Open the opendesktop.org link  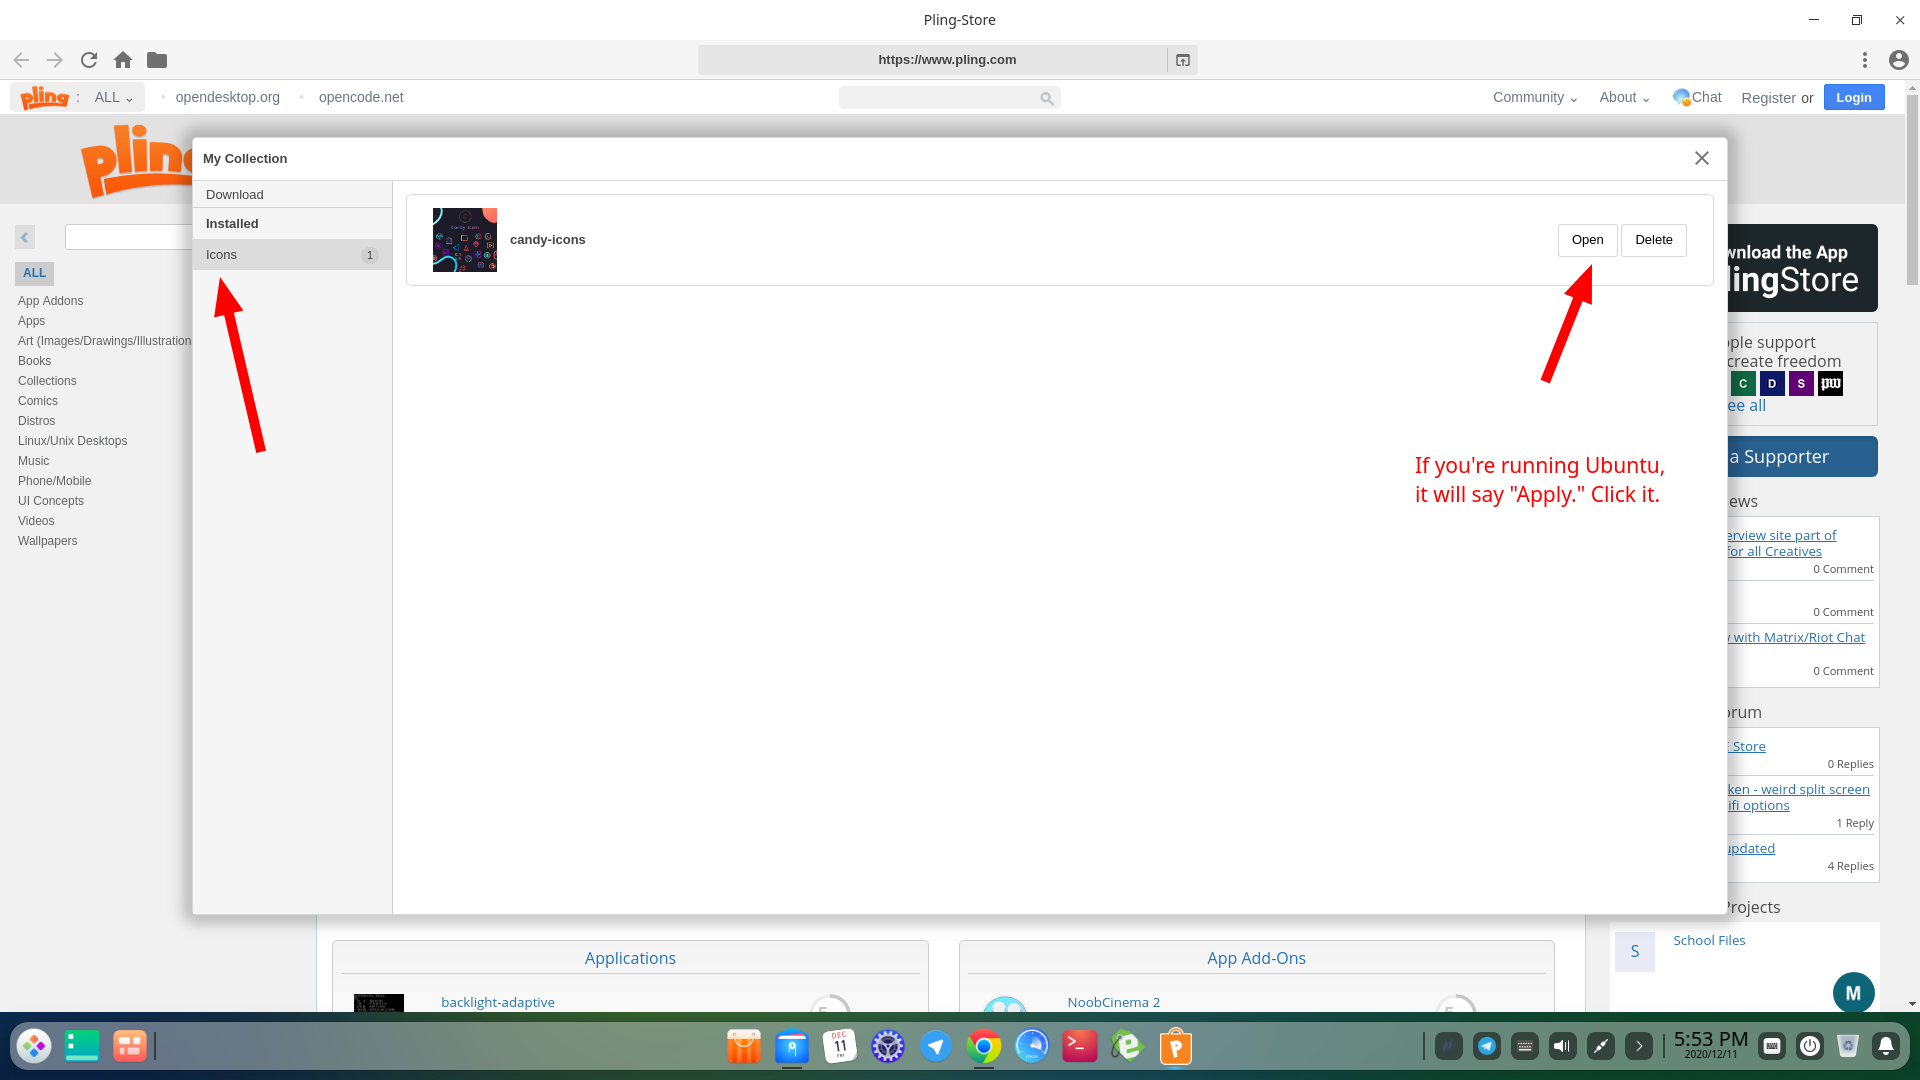[228, 97]
